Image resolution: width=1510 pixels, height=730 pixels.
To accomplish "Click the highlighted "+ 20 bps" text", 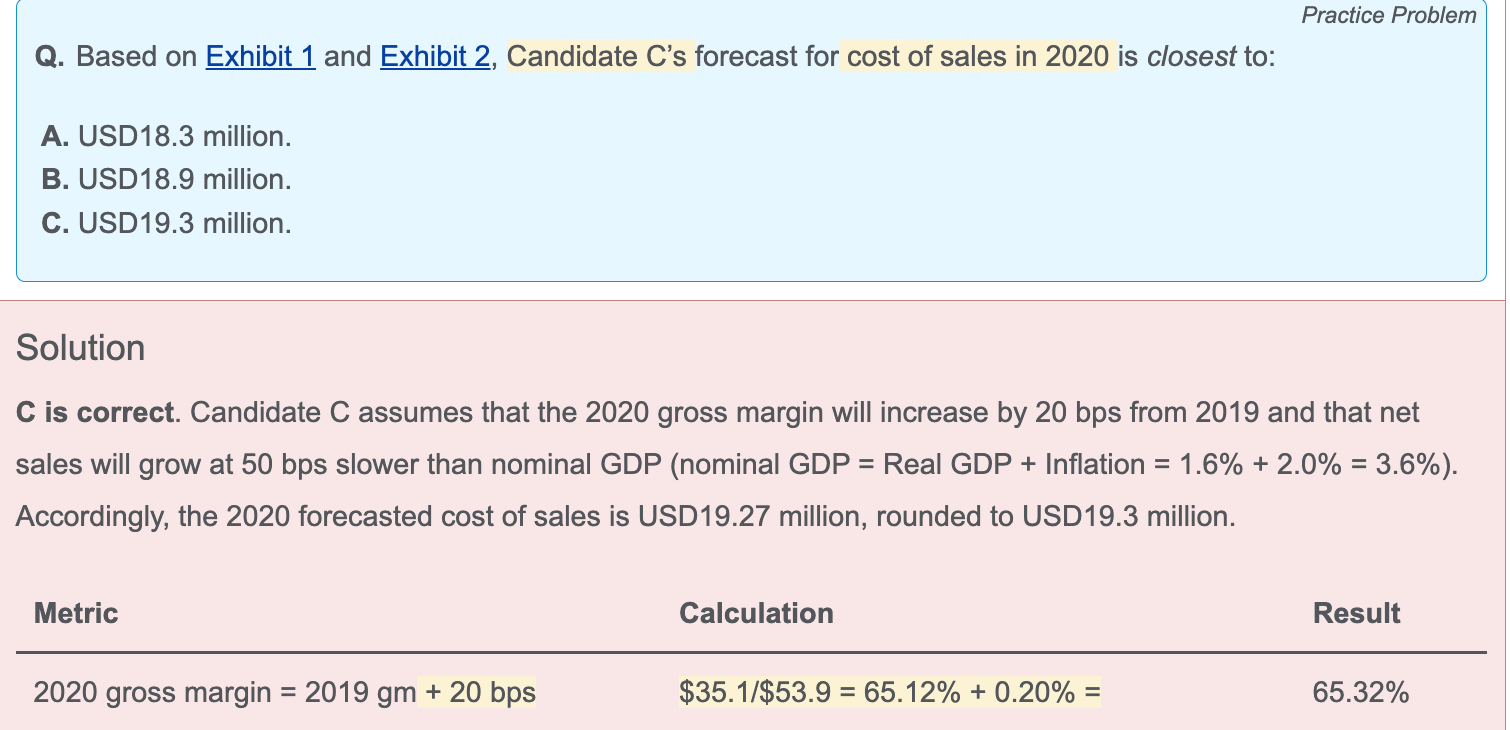I will [480, 692].
